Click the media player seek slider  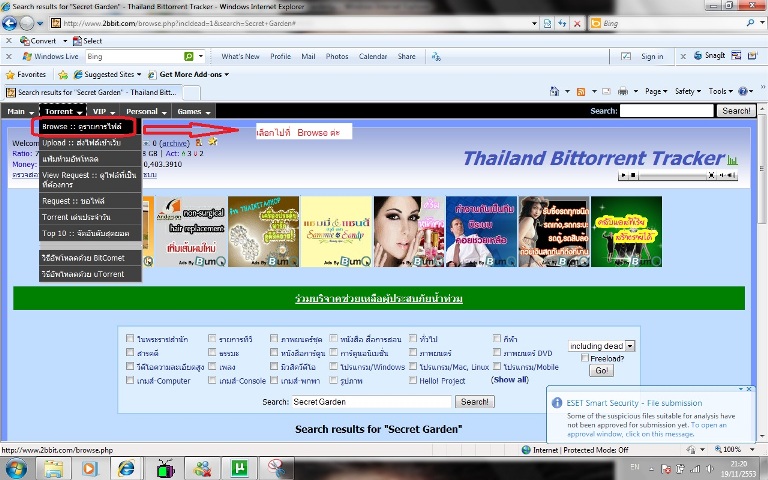[x=672, y=175]
